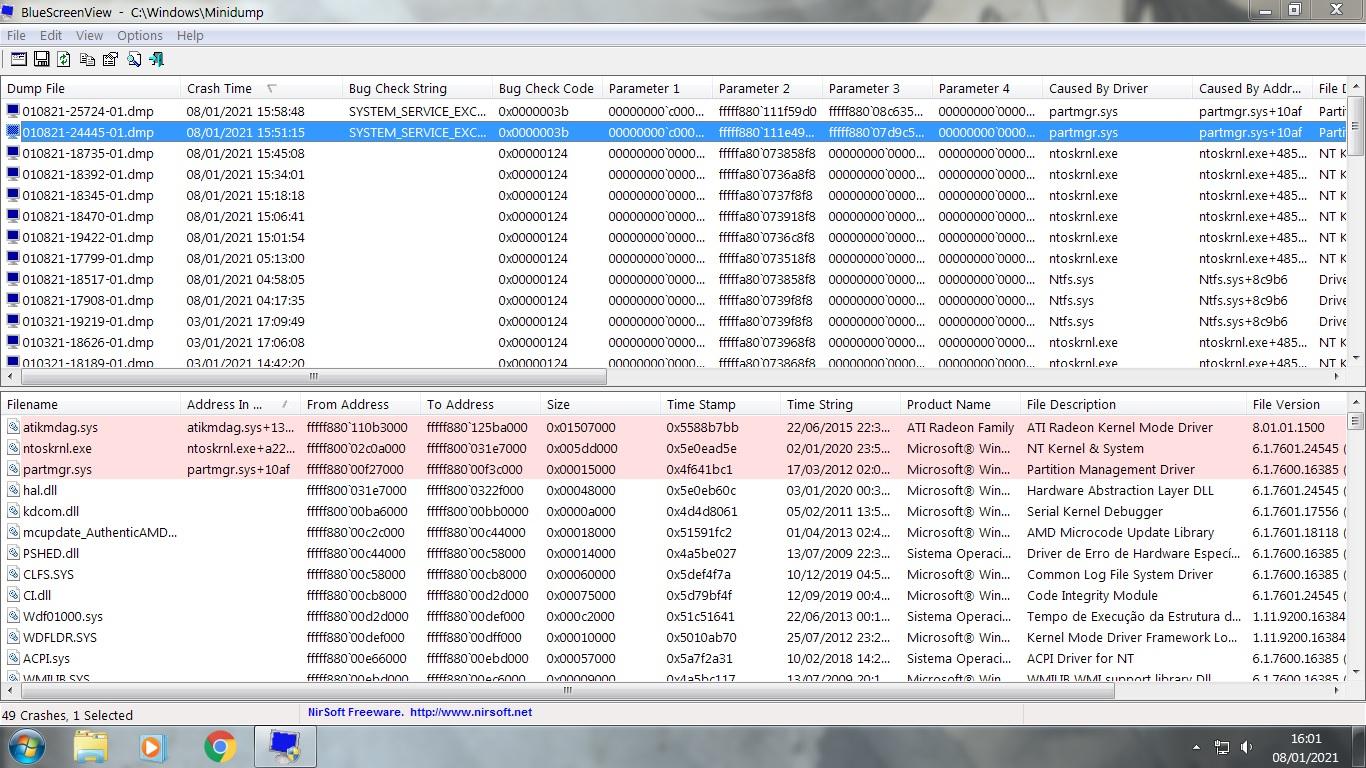Image resolution: width=1366 pixels, height=768 pixels.
Task: Click '49 Crashes, 1 Selected' status text
Action: [68, 715]
